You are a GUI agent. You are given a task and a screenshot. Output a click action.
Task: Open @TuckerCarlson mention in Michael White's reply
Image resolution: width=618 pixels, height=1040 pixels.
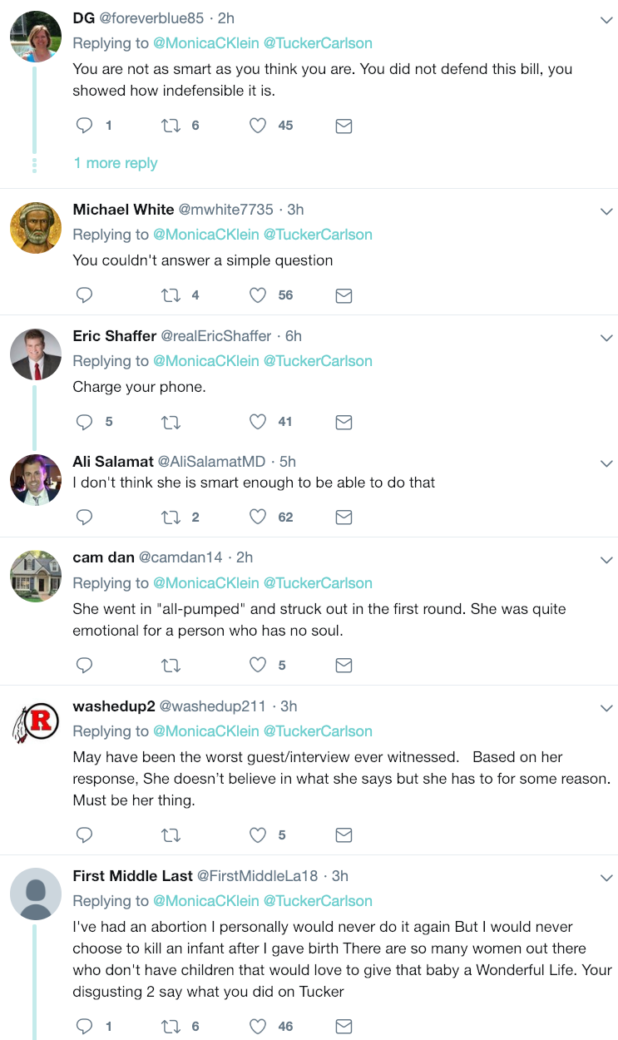[317, 235]
